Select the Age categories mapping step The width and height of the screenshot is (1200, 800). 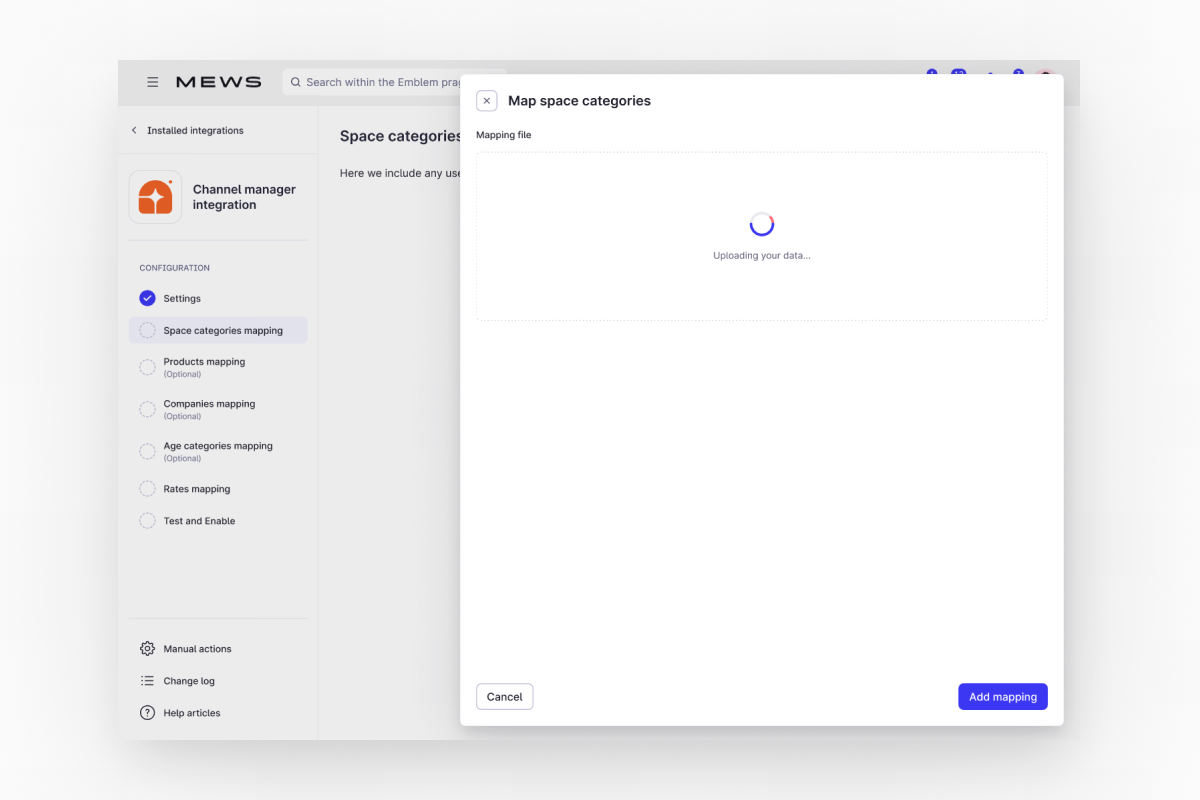pos(217,451)
